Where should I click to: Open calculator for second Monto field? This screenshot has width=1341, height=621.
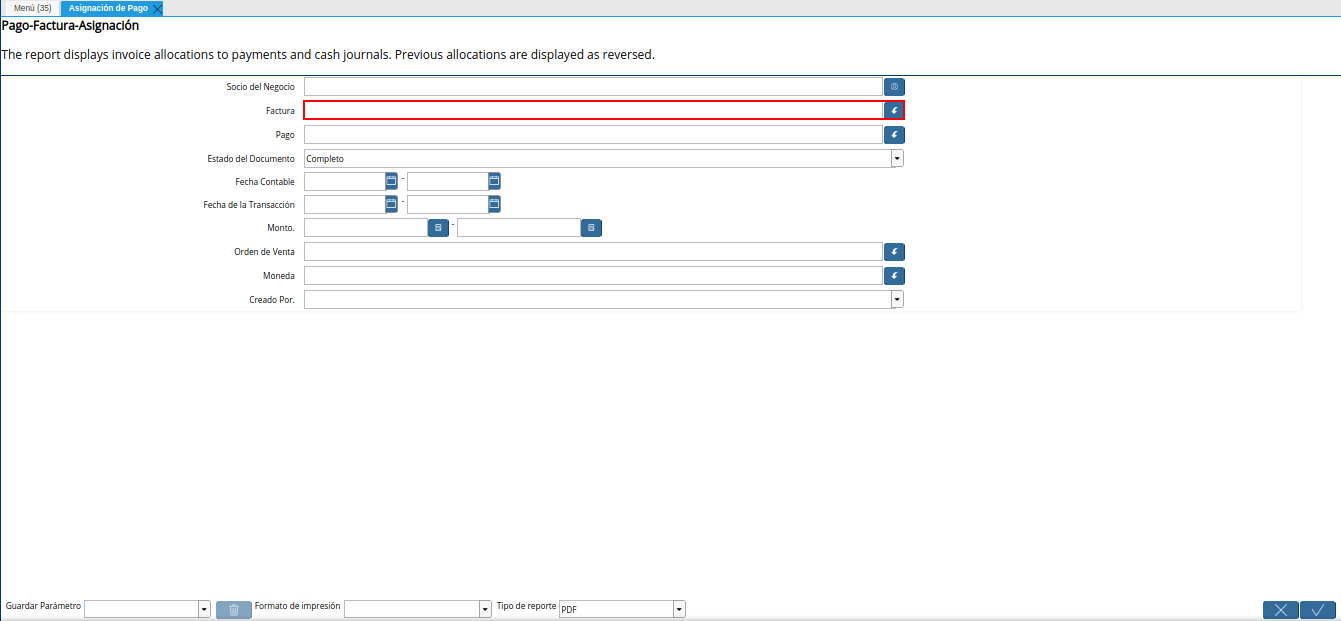[591, 228]
